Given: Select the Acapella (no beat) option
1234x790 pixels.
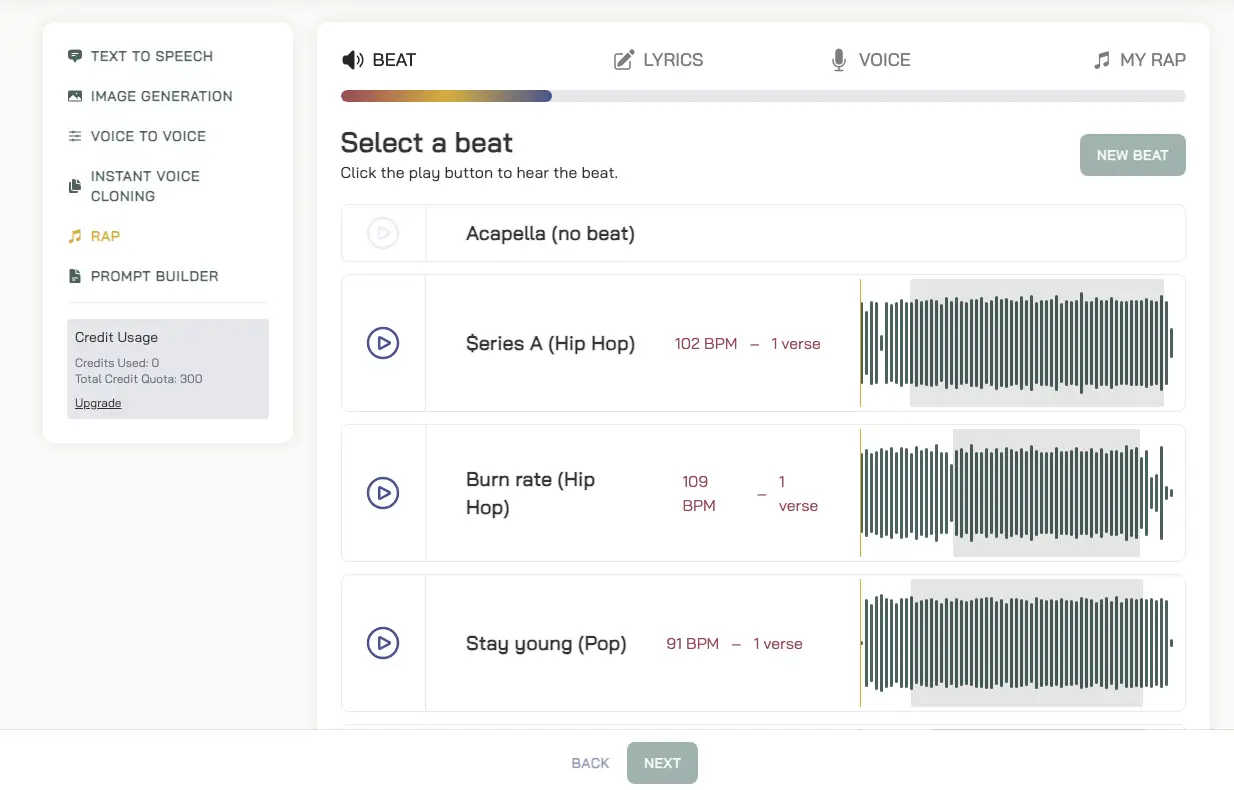Looking at the screenshot, I should click(x=550, y=234).
